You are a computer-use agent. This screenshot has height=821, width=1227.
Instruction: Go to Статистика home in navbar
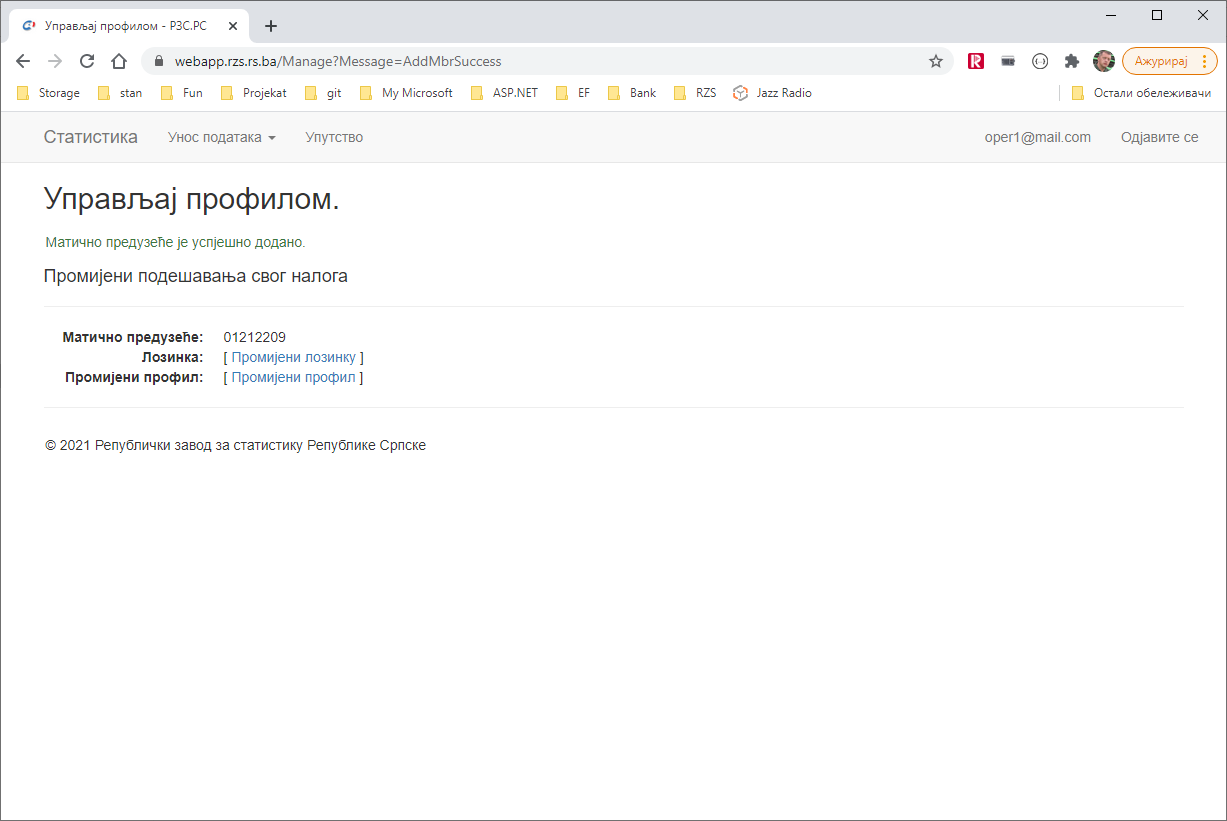pos(91,137)
